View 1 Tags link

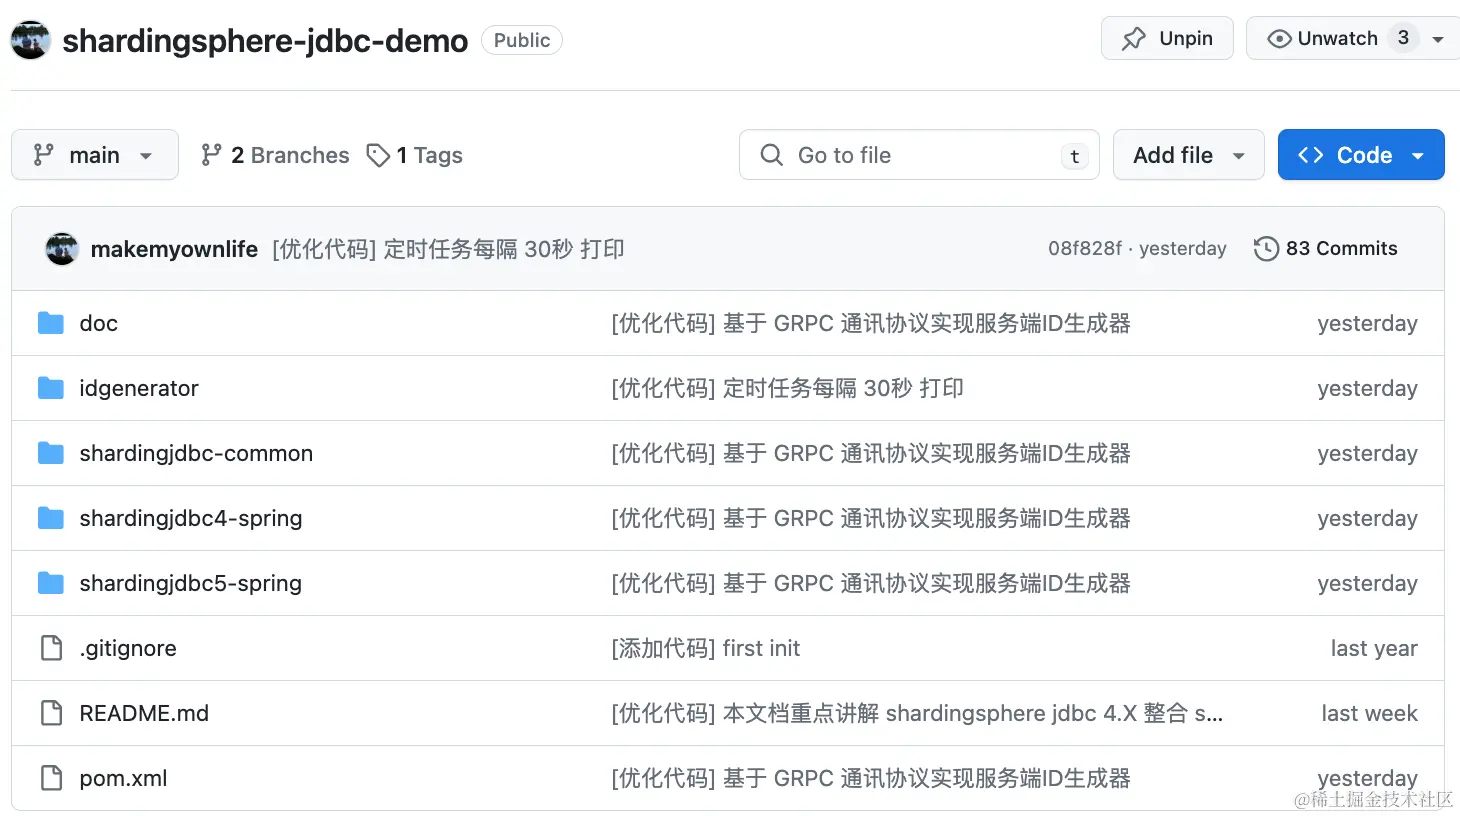pyautogui.click(x=414, y=155)
